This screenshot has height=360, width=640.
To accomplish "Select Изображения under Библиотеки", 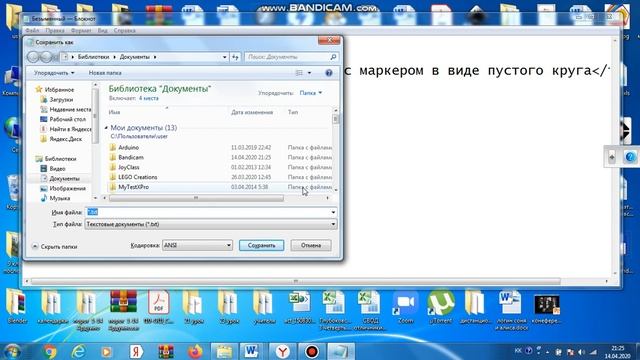I will pos(63,188).
